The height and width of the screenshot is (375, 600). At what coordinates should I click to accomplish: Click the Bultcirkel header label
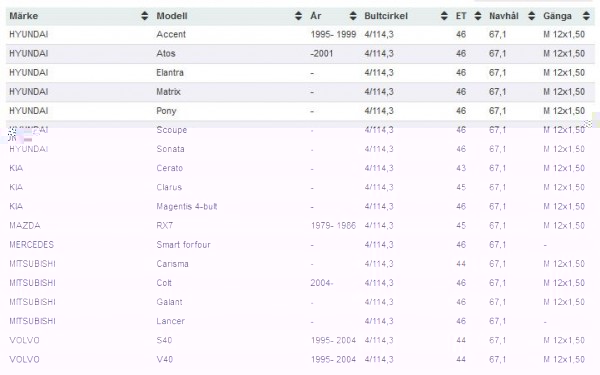[x=386, y=16]
